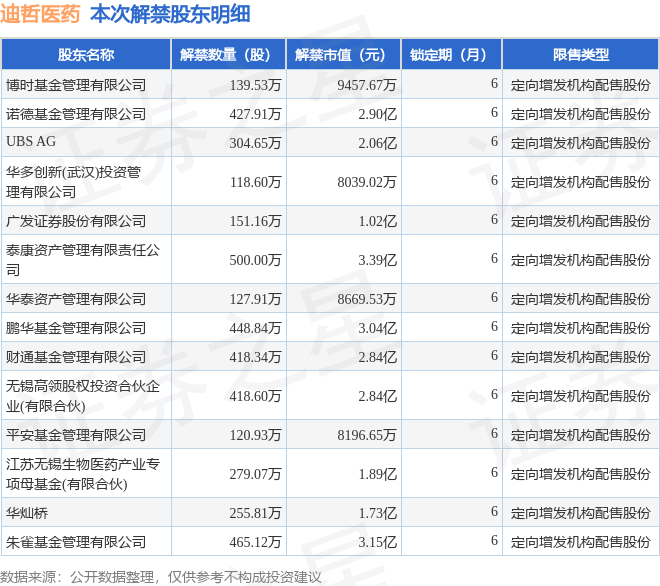Click the 418.60万 quantity value

pyautogui.click(x=255, y=396)
